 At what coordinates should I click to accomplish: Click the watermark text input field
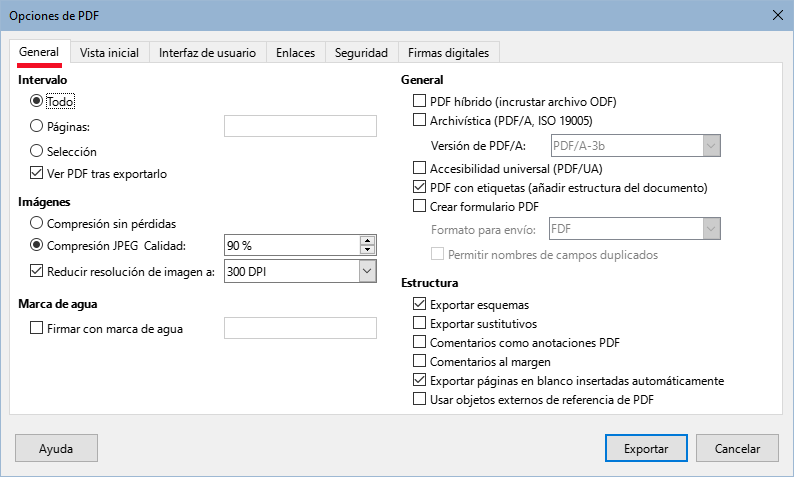(300, 328)
